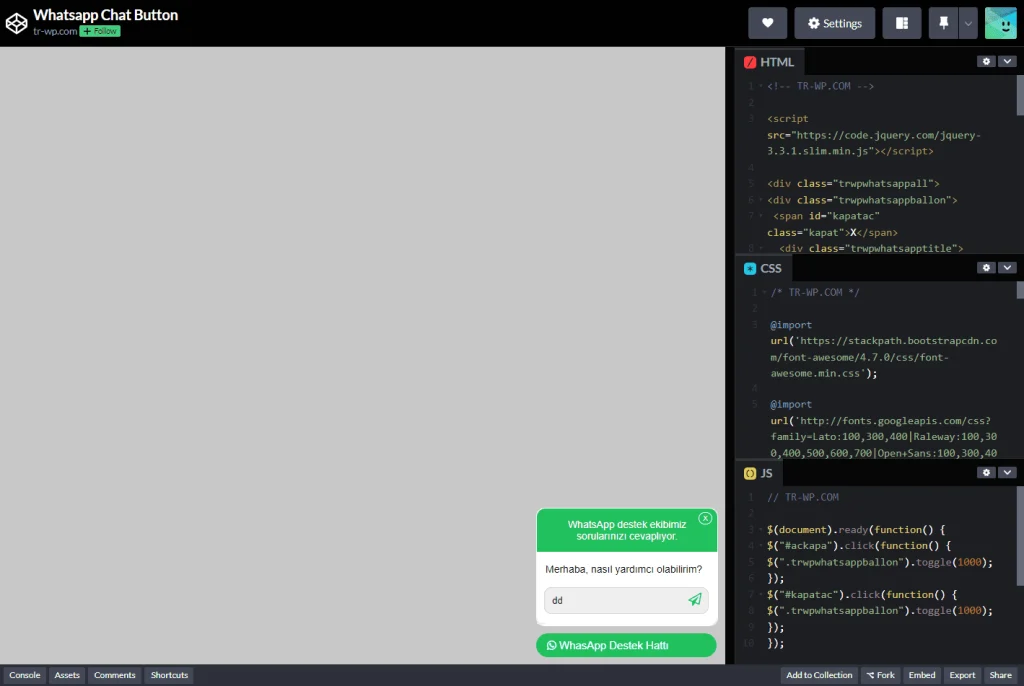
Task: Select the HTML editor tab
Action: click(769, 62)
